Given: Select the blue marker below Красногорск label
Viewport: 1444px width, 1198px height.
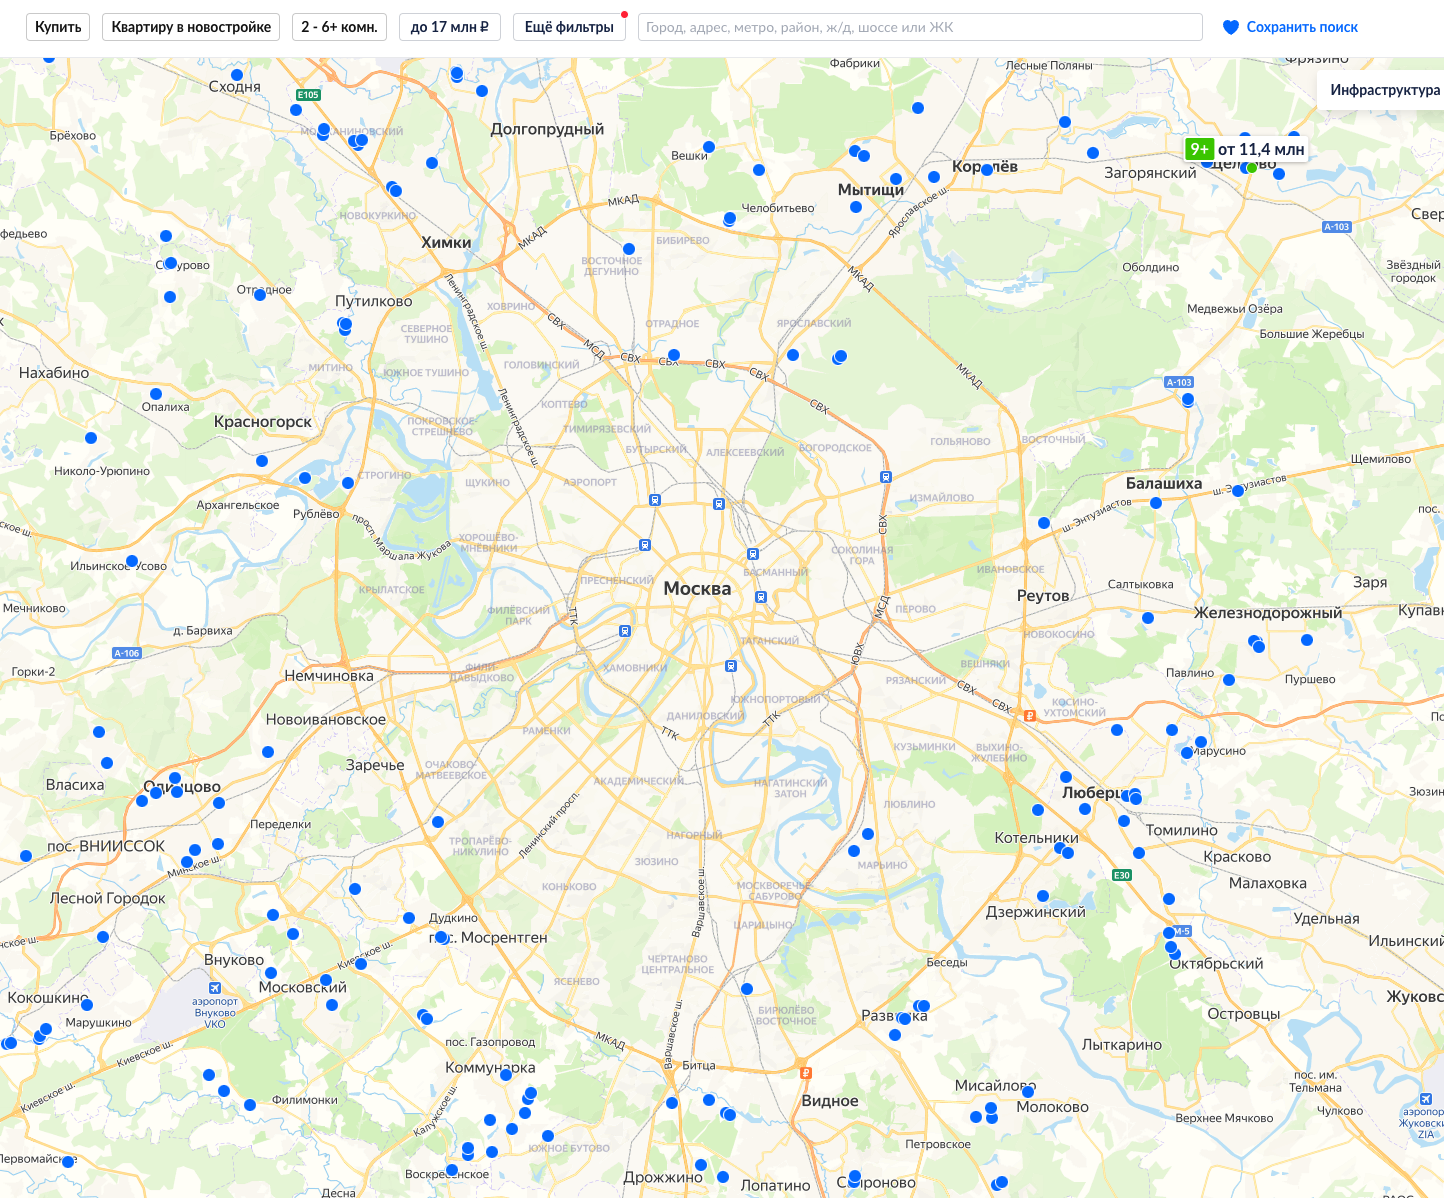Looking at the screenshot, I should pos(262,461).
